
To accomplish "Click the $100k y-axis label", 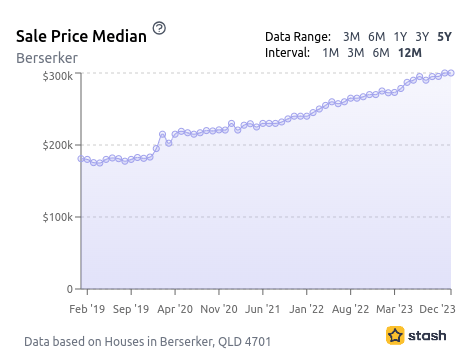I will [57, 217].
